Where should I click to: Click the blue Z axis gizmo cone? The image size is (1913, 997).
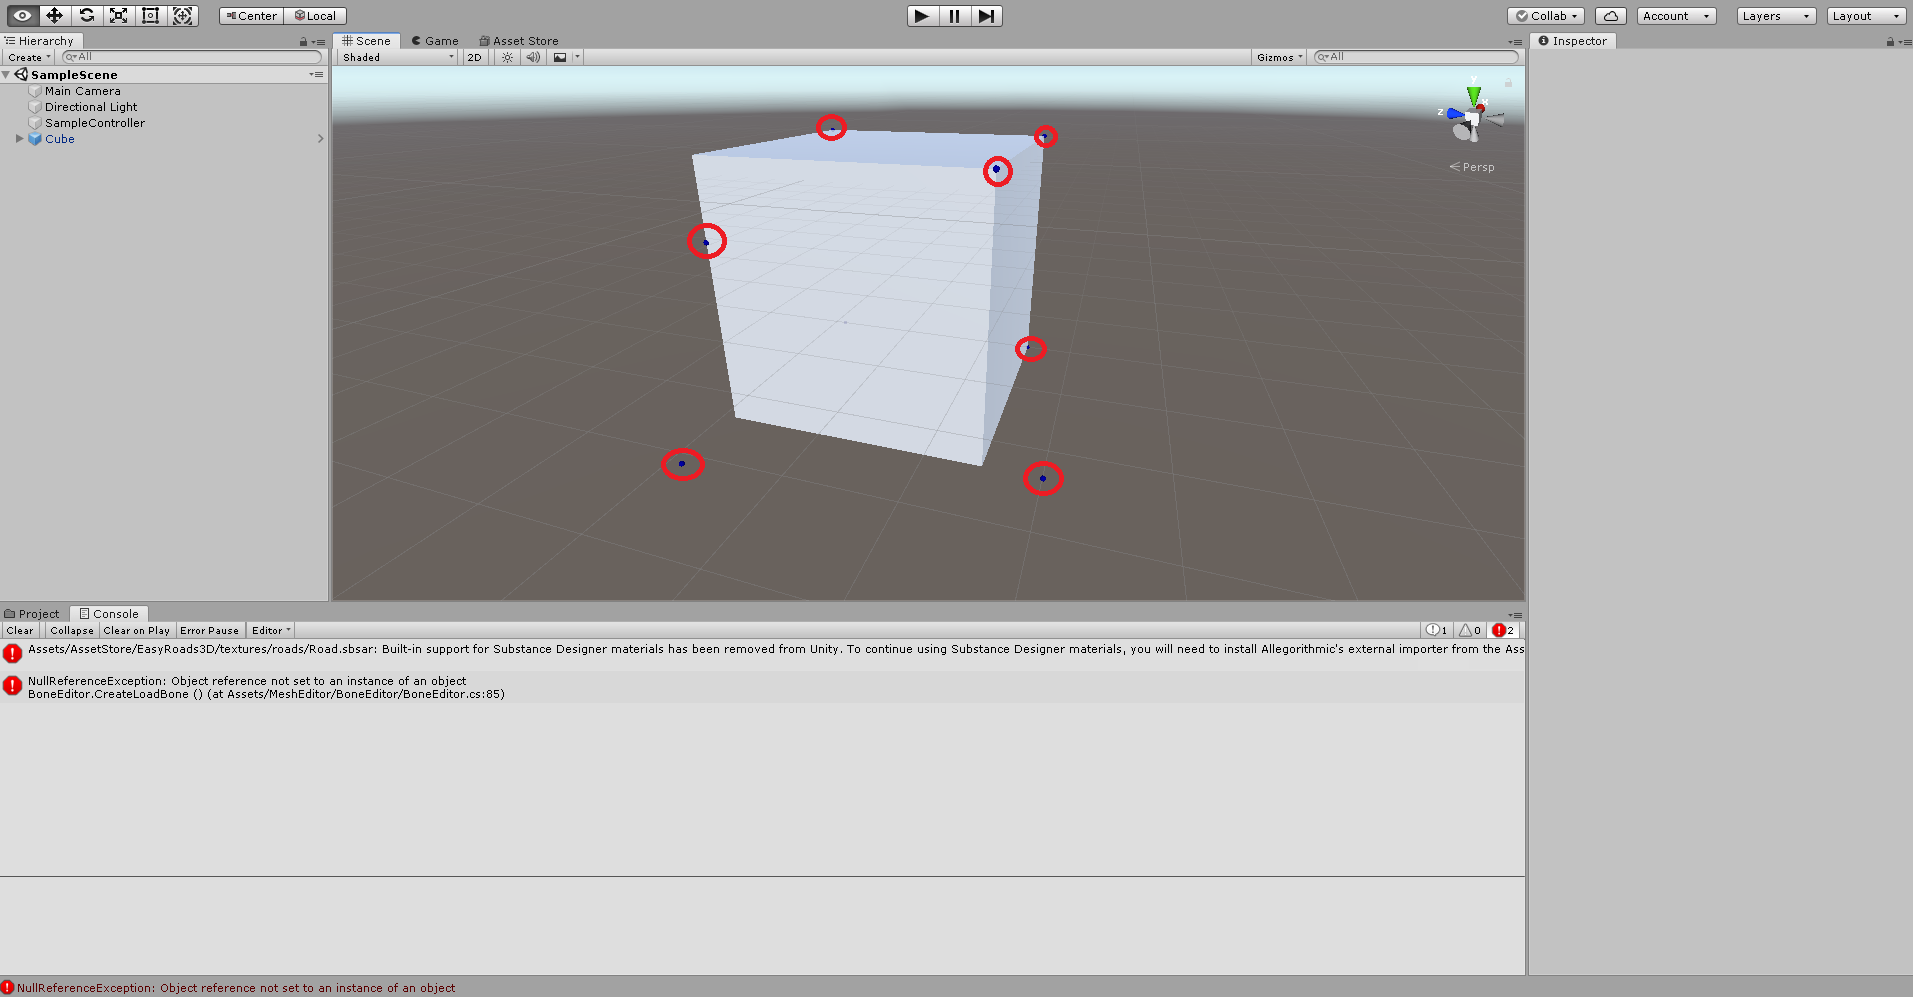[x=1453, y=114]
